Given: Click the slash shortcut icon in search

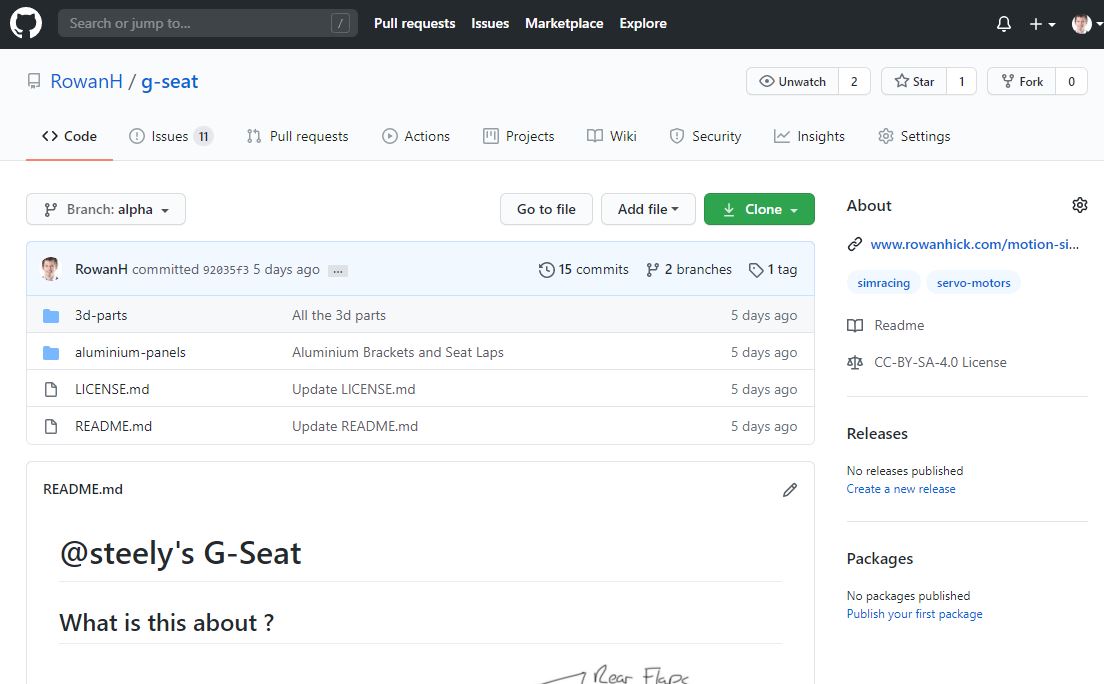Looking at the screenshot, I should coord(340,23).
